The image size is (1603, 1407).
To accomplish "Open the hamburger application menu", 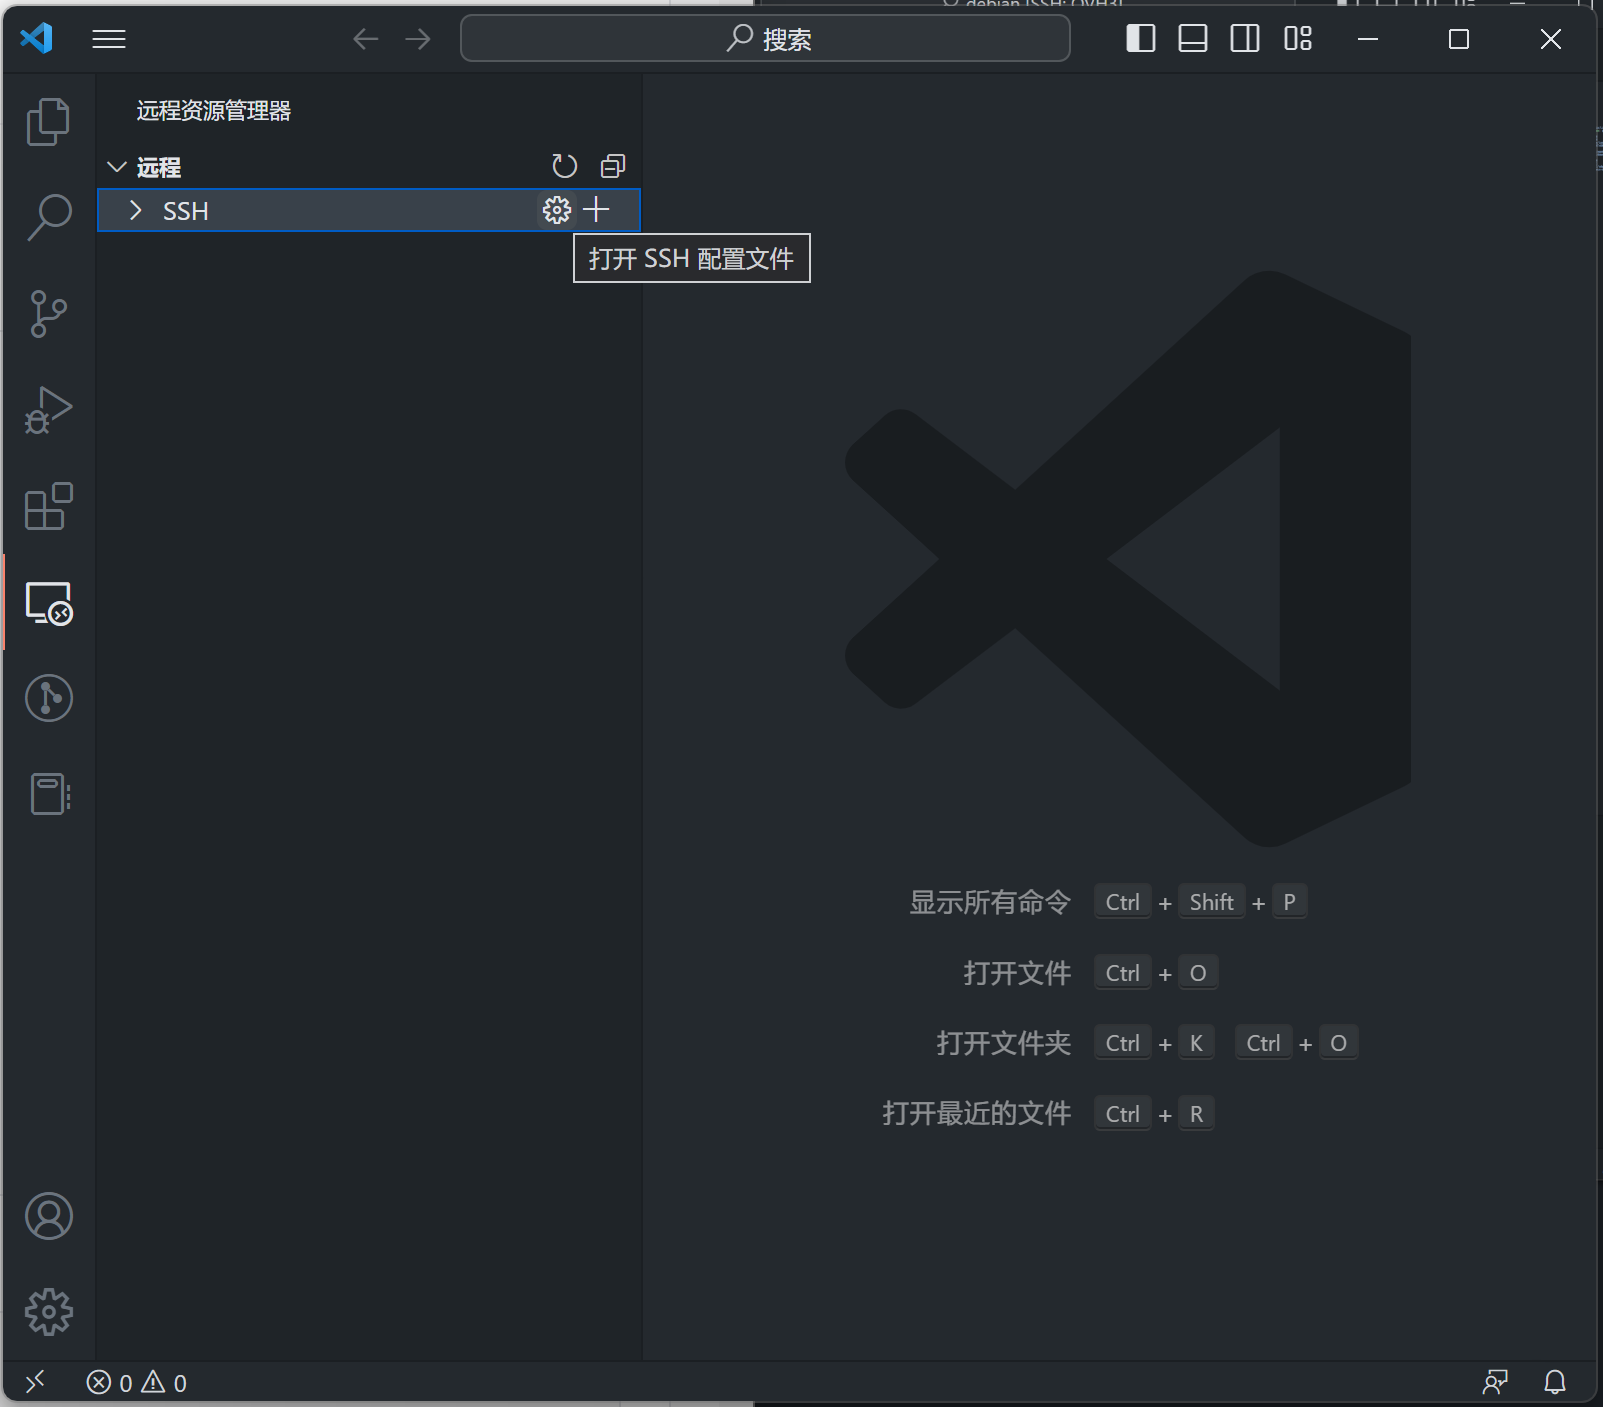I will click(109, 39).
